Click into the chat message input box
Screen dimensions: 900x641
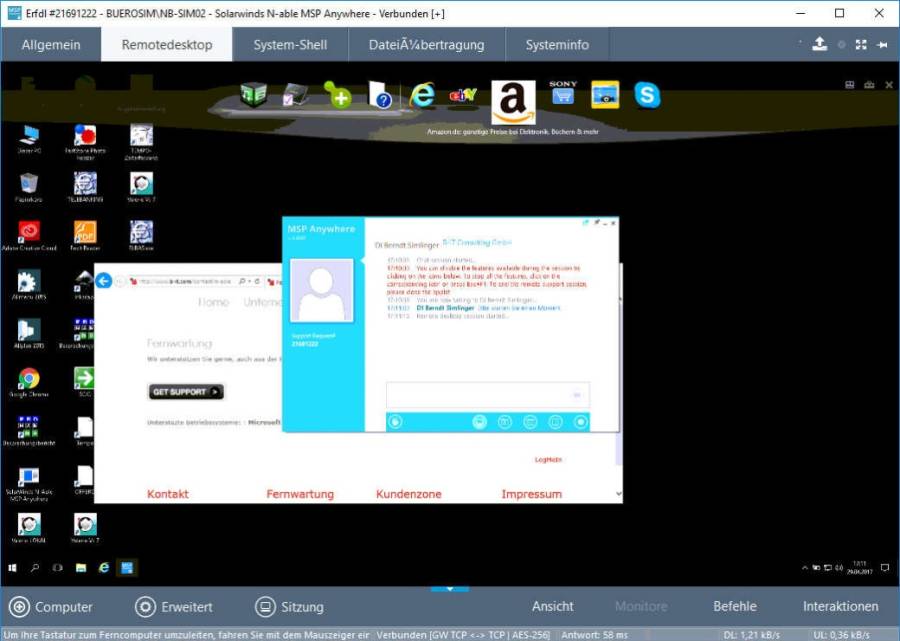tap(480, 395)
